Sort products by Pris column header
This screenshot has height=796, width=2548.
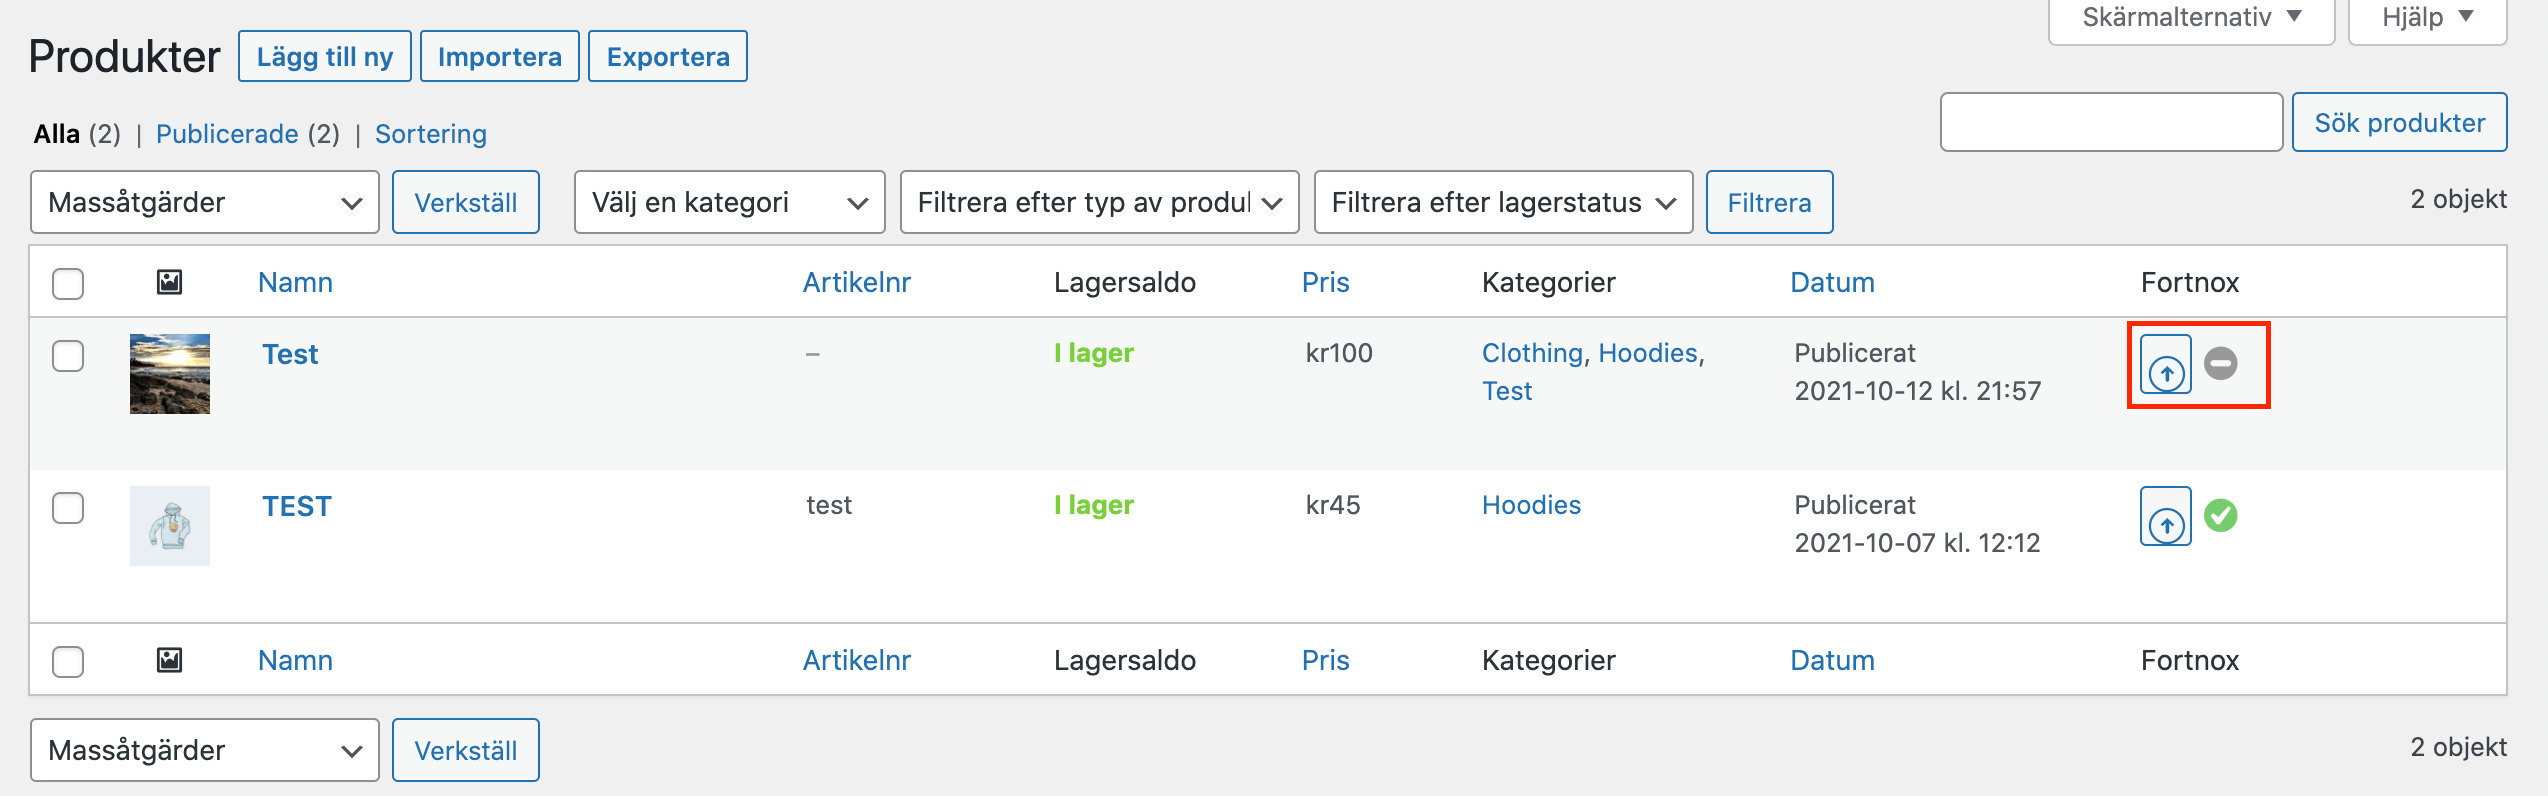(1325, 282)
